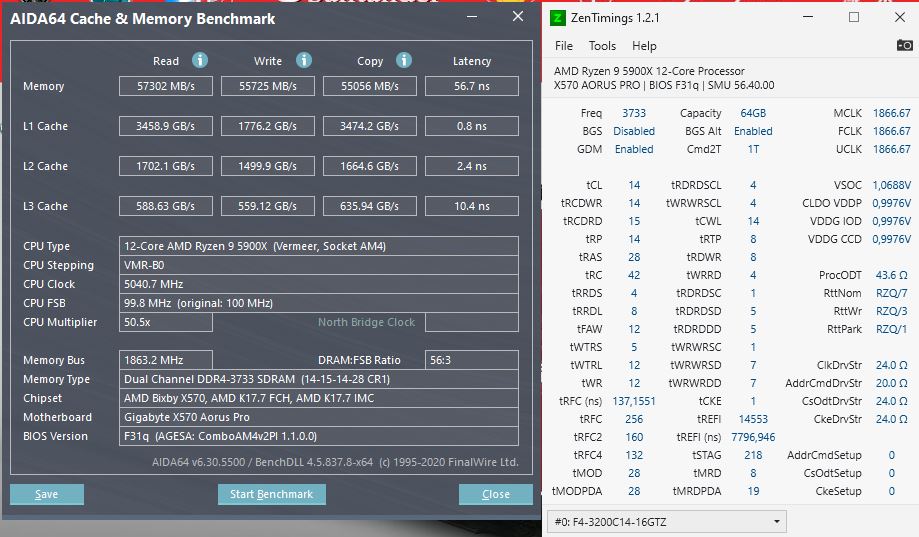Viewport: 919px width, 537px height.
Task: Click tRAS value 28 in ZenTimings
Action: point(634,257)
